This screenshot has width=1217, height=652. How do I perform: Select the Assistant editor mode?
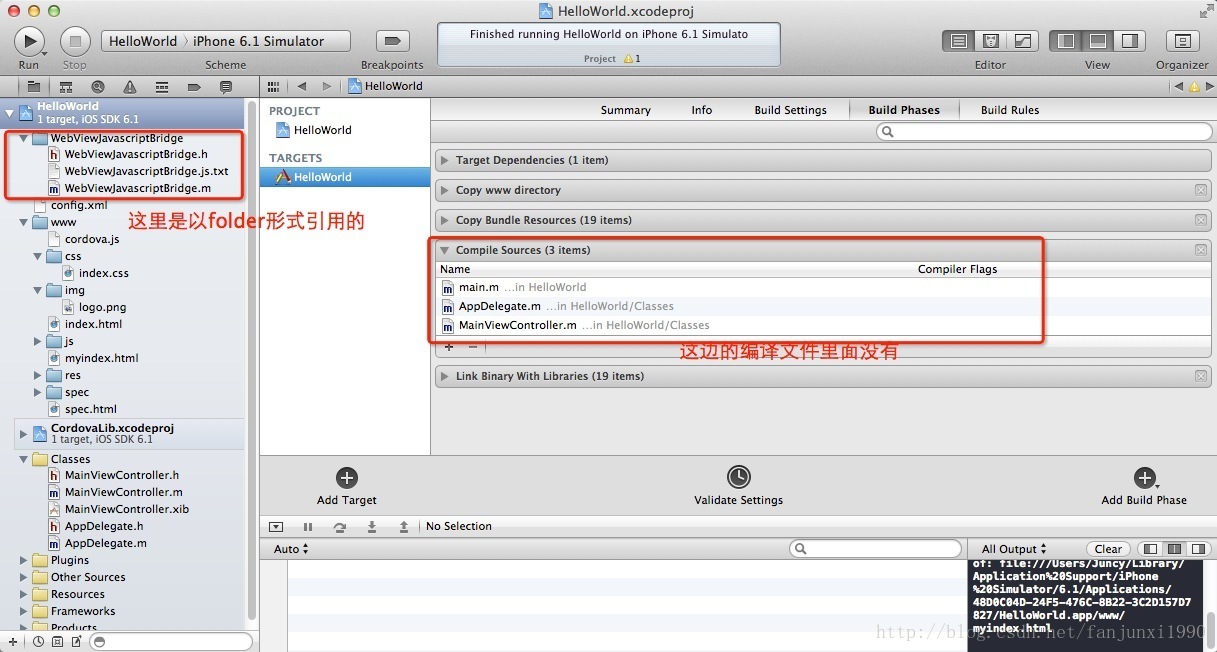[991, 41]
